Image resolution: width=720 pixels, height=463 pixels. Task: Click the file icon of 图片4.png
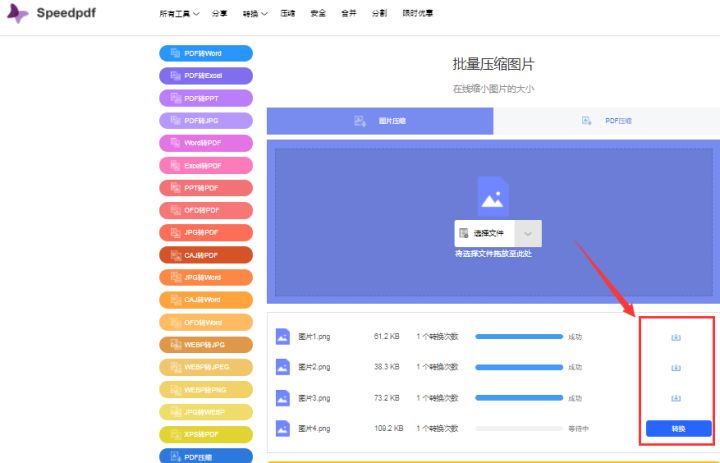pos(282,429)
